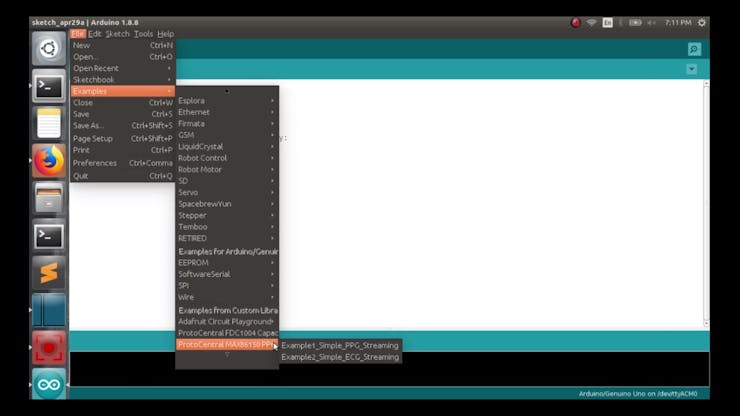The image size is (740, 416).
Task: Open the Help menu
Action: [x=166, y=34]
